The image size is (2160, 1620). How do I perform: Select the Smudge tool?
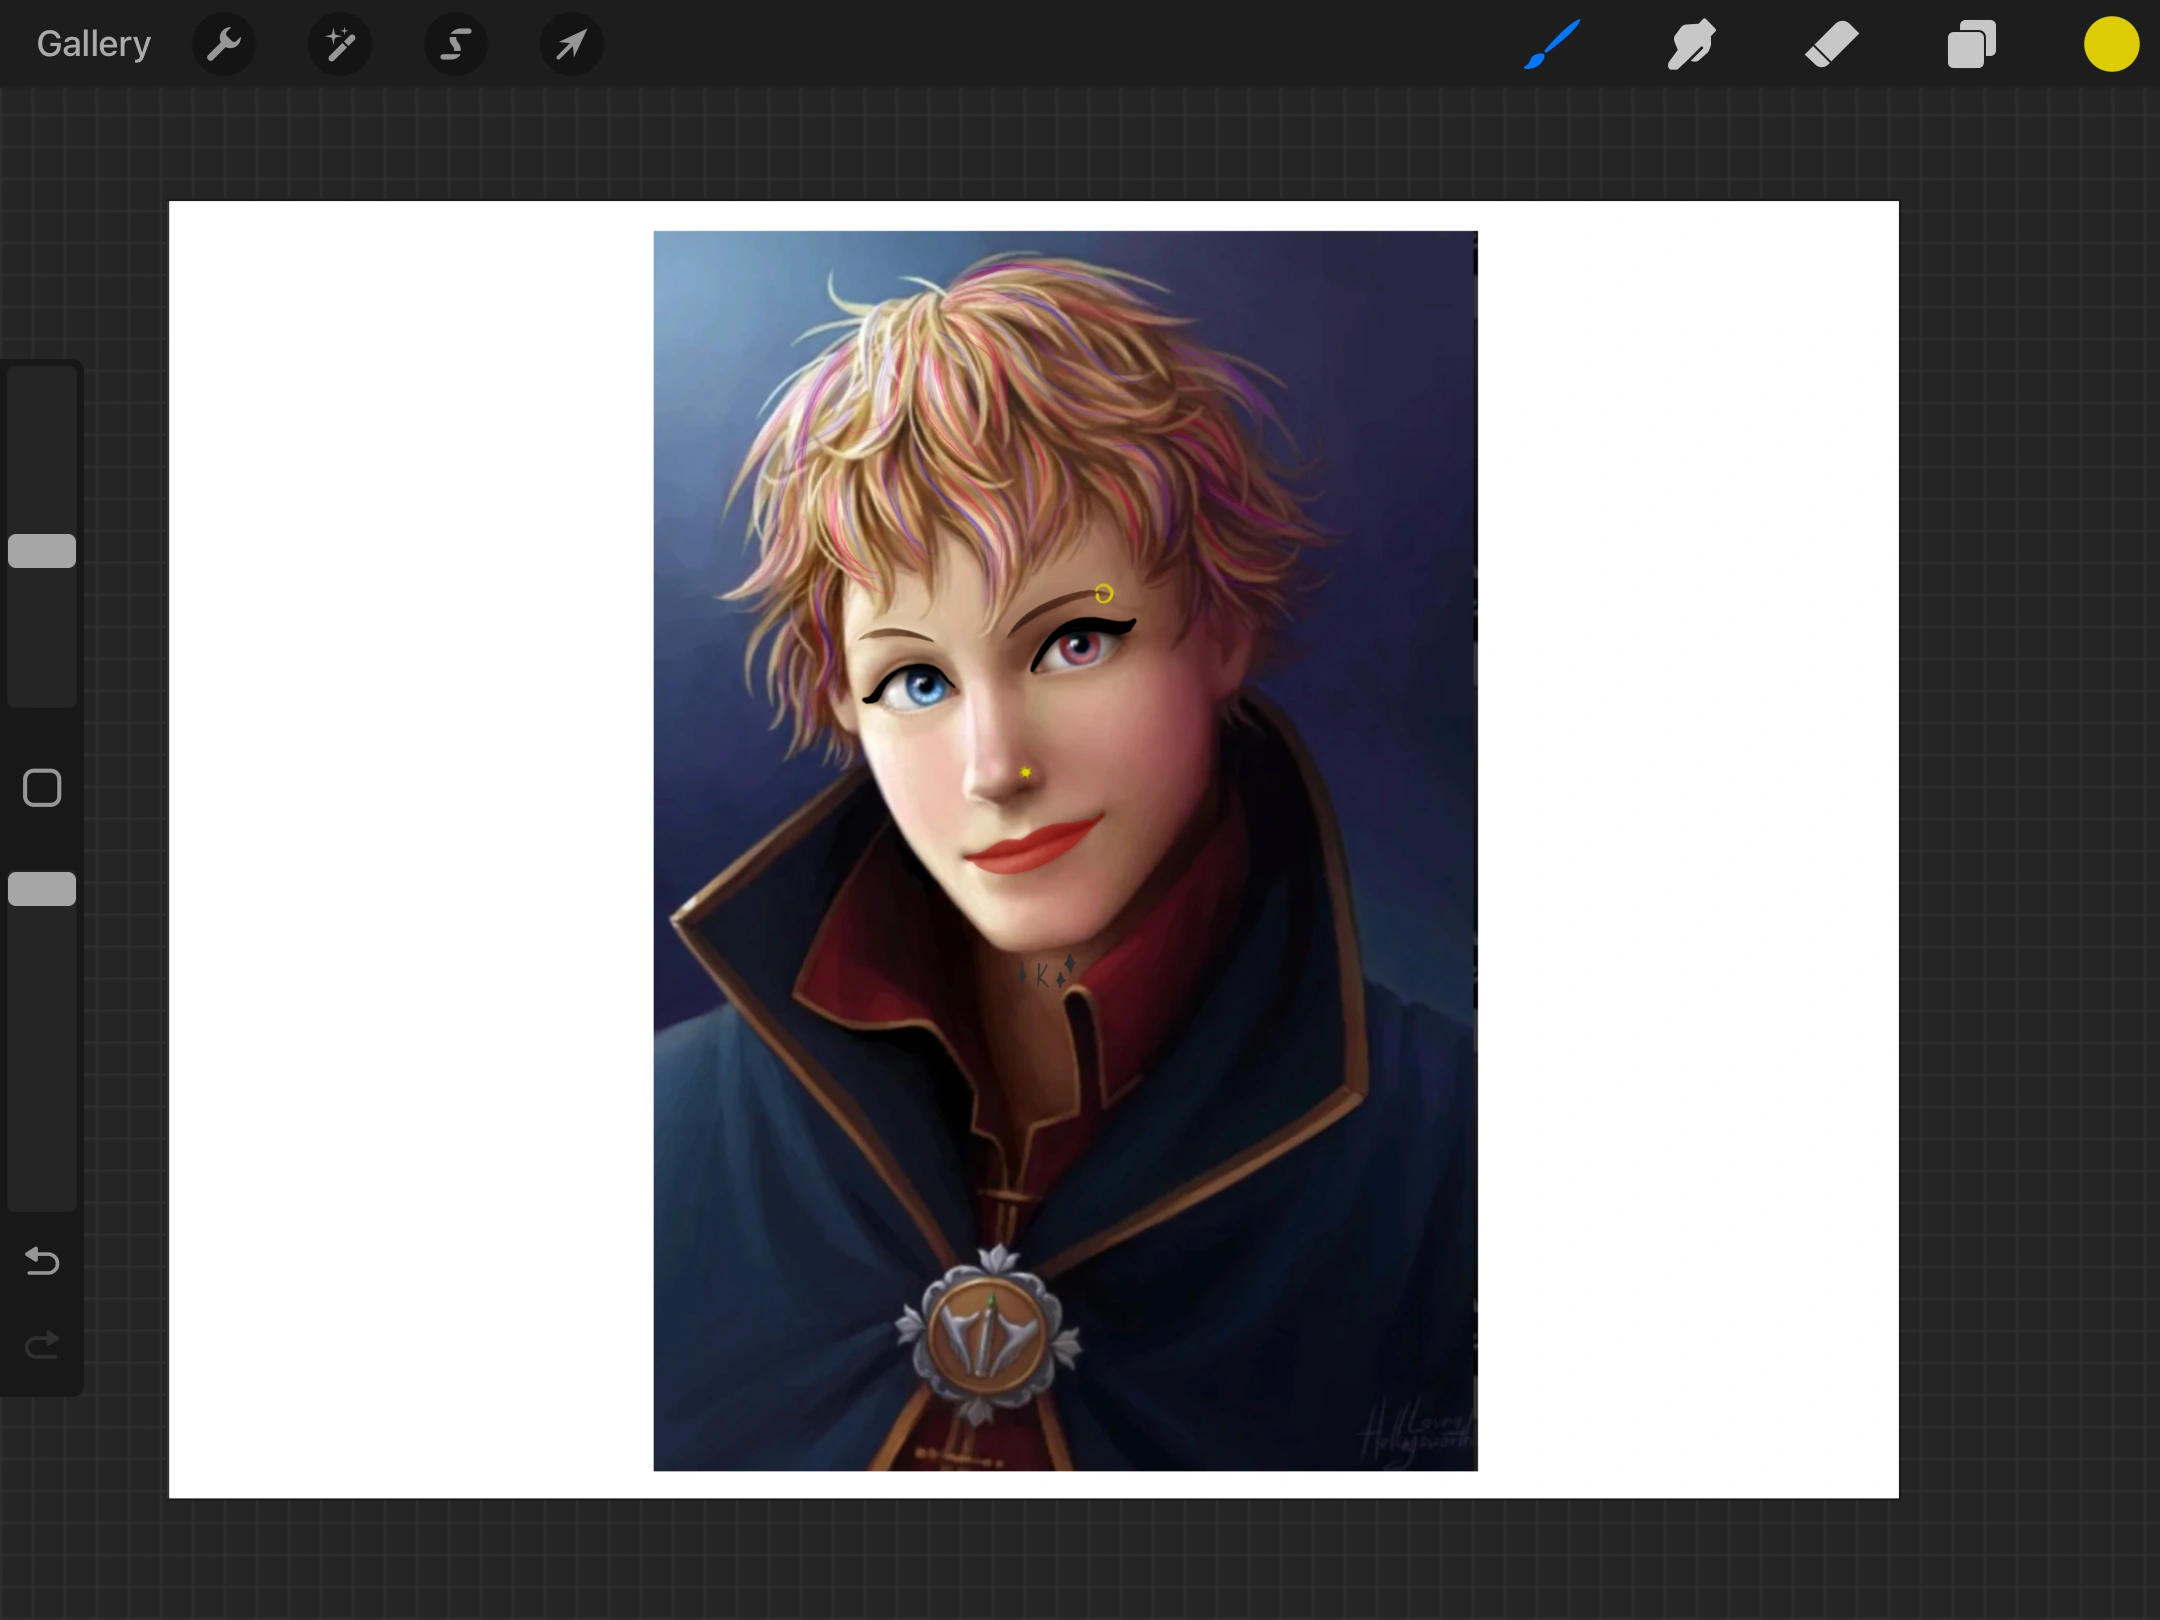click(x=1691, y=44)
